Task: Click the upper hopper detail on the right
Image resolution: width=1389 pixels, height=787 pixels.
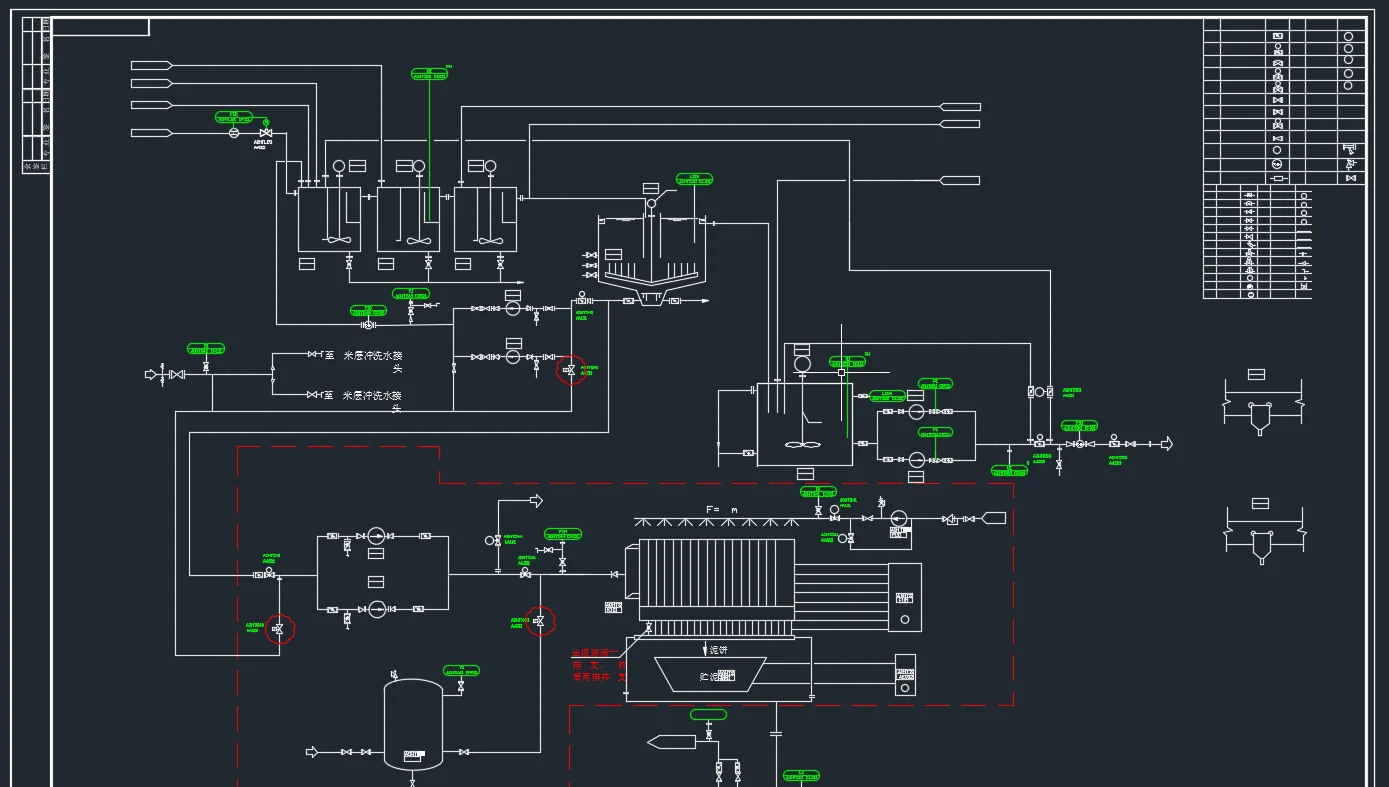Action: pos(1260,400)
